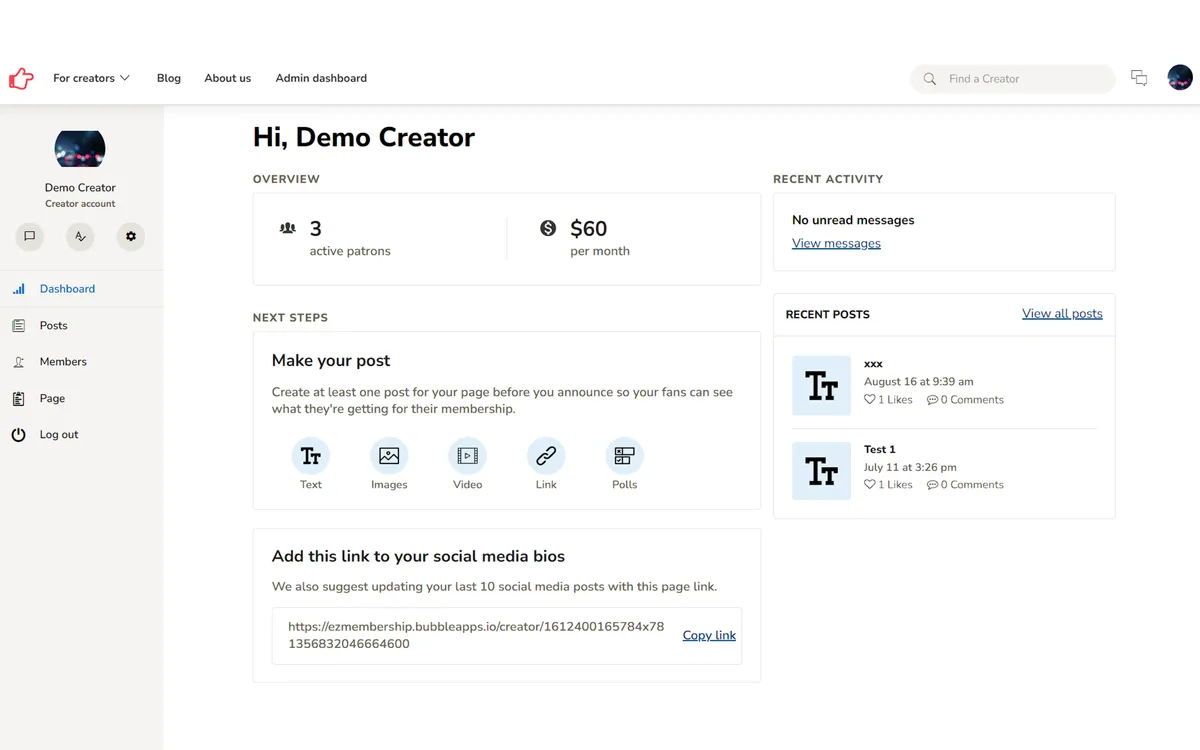Screen dimensions: 1200x750
Task: Open the post titled Test 1
Action: pyautogui.click(x=880, y=449)
